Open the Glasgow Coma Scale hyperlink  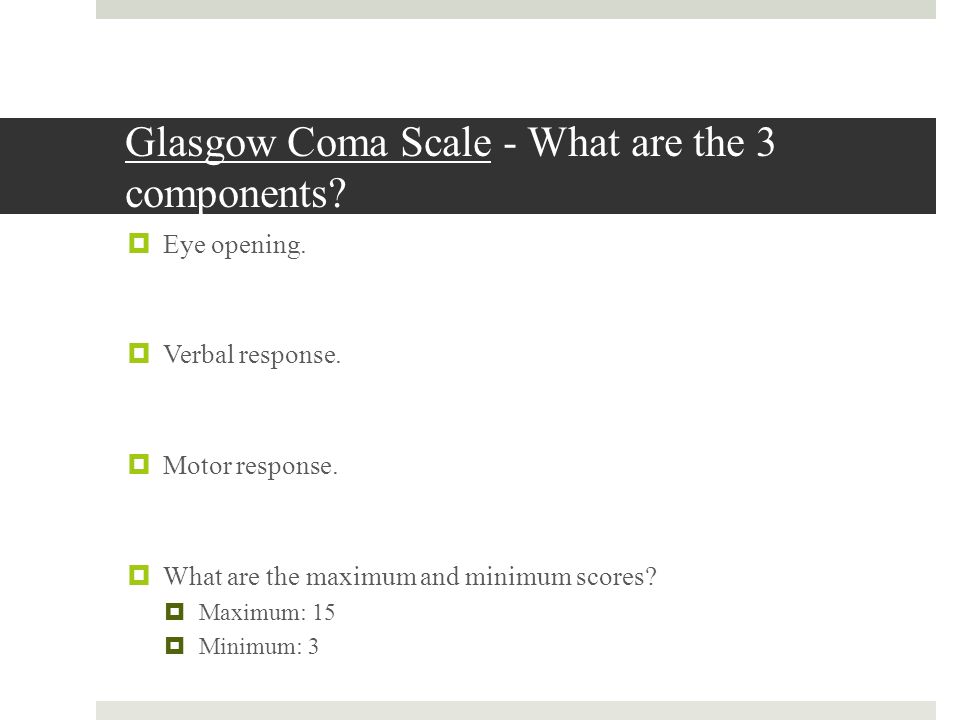pyautogui.click(x=308, y=144)
